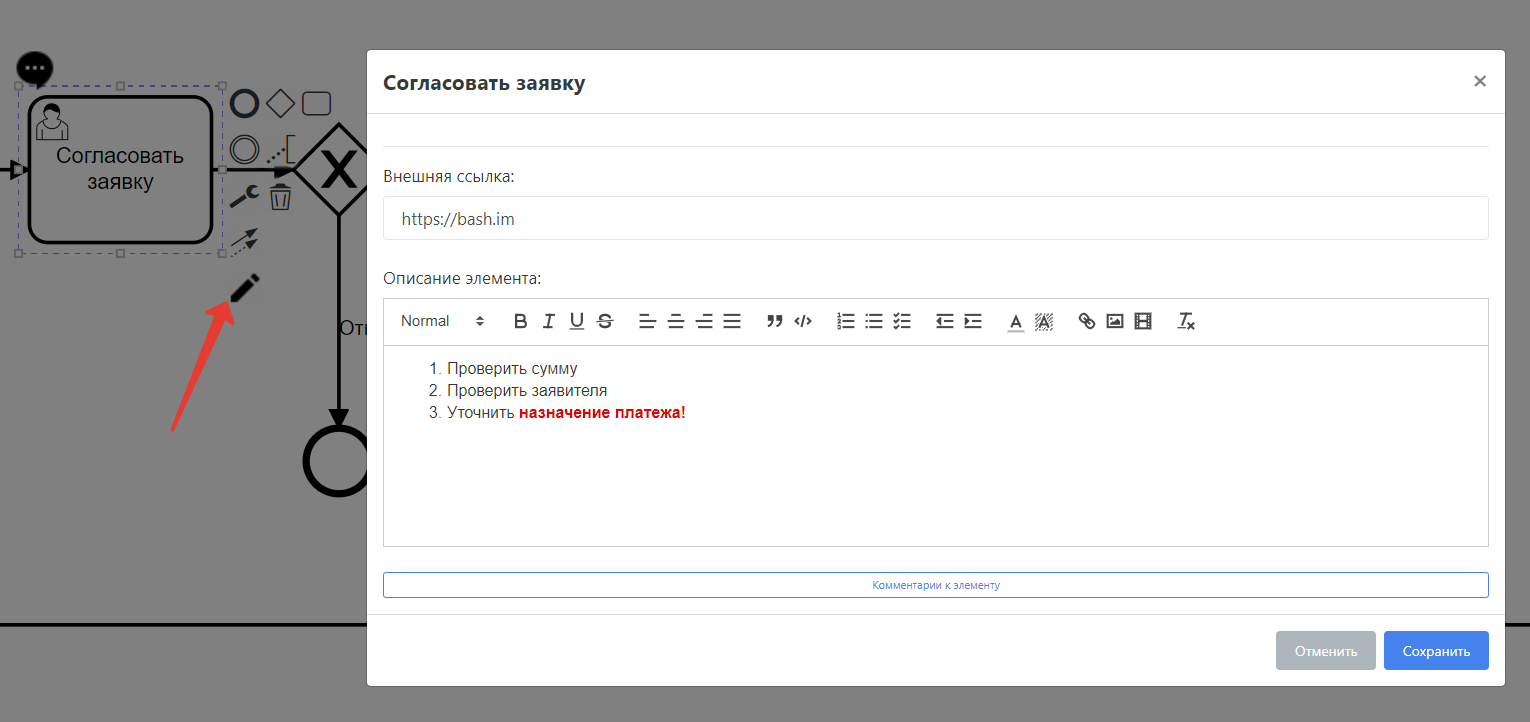
Task: Insert a blockquote
Action: pos(774,321)
